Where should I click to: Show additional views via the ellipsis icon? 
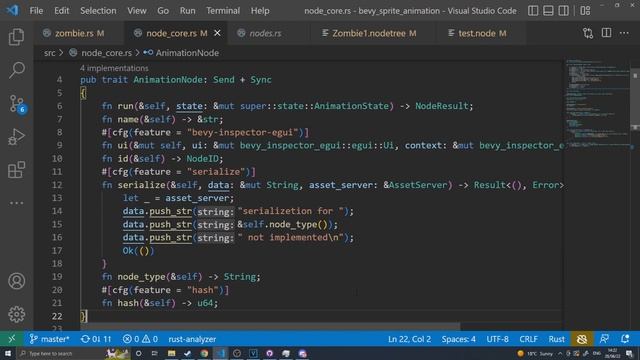pyautogui.click(x=16, y=203)
